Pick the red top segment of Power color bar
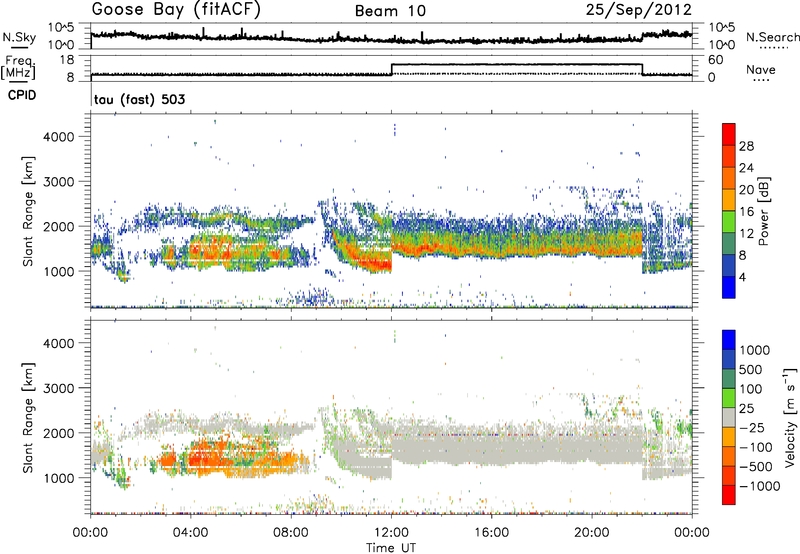 point(729,134)
